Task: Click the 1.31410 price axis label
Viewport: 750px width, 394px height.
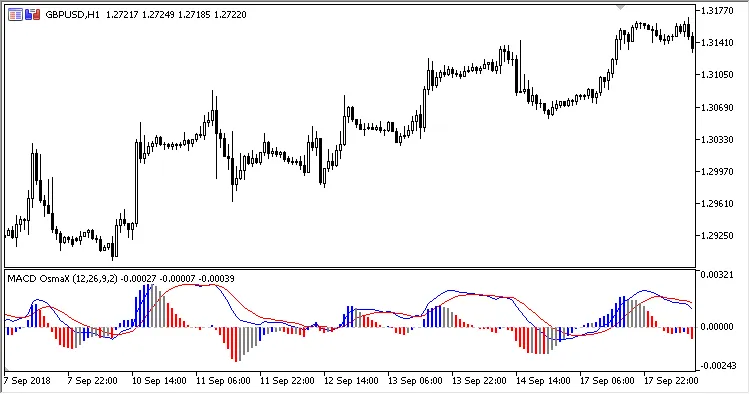Action: point(717,43)
